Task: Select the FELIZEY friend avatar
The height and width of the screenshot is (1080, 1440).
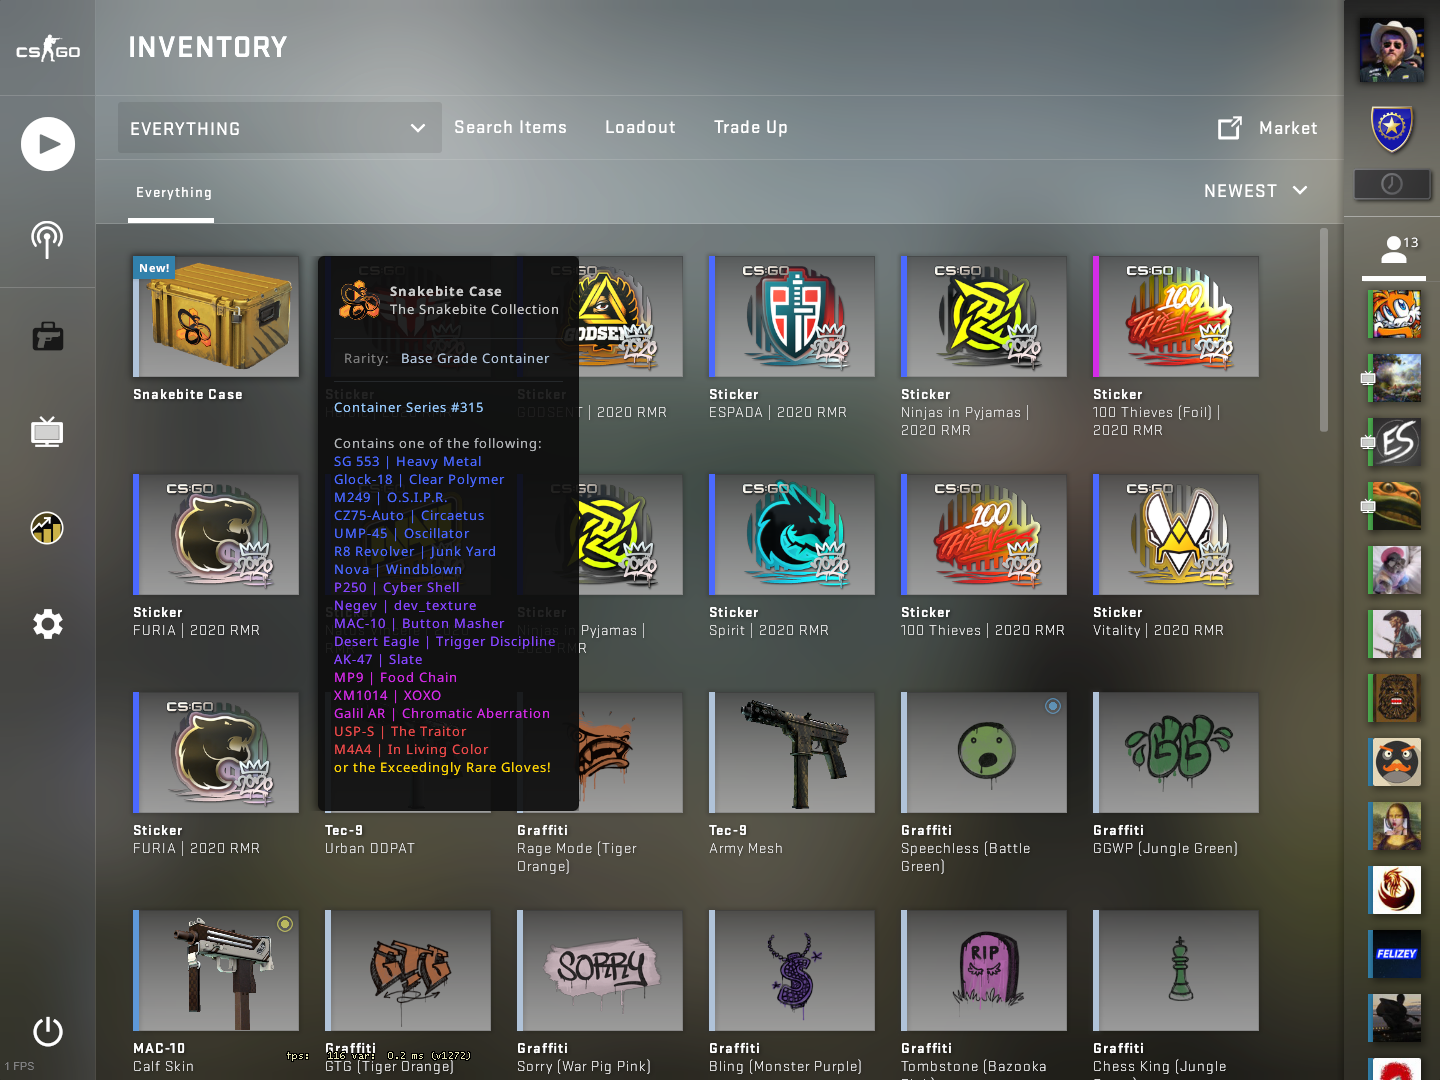Action: pos(1395,954)
